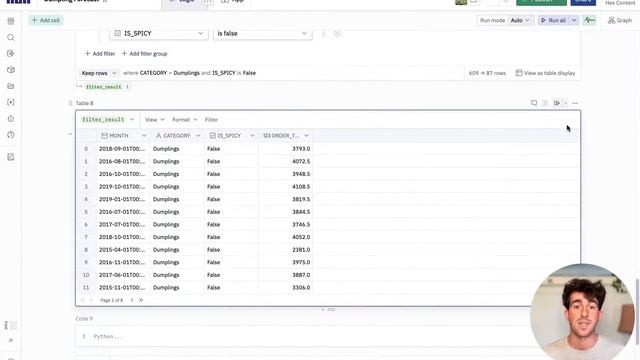Click the 609 → 87 rows count

(x=487, y=73)
